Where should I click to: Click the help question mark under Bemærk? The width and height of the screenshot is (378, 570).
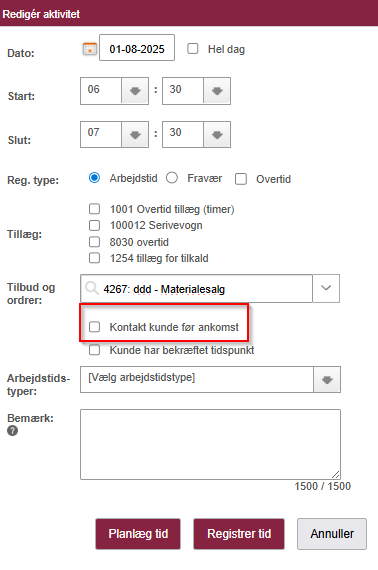pos(12,430)
